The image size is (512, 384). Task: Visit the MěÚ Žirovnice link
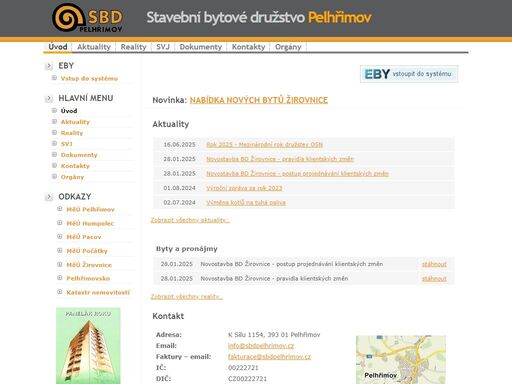[89, 265]
